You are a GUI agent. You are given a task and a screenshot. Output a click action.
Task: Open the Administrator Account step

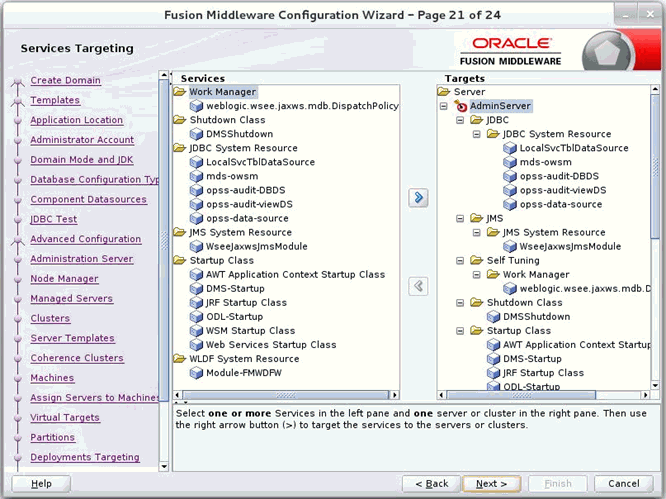tap(82, 140)
